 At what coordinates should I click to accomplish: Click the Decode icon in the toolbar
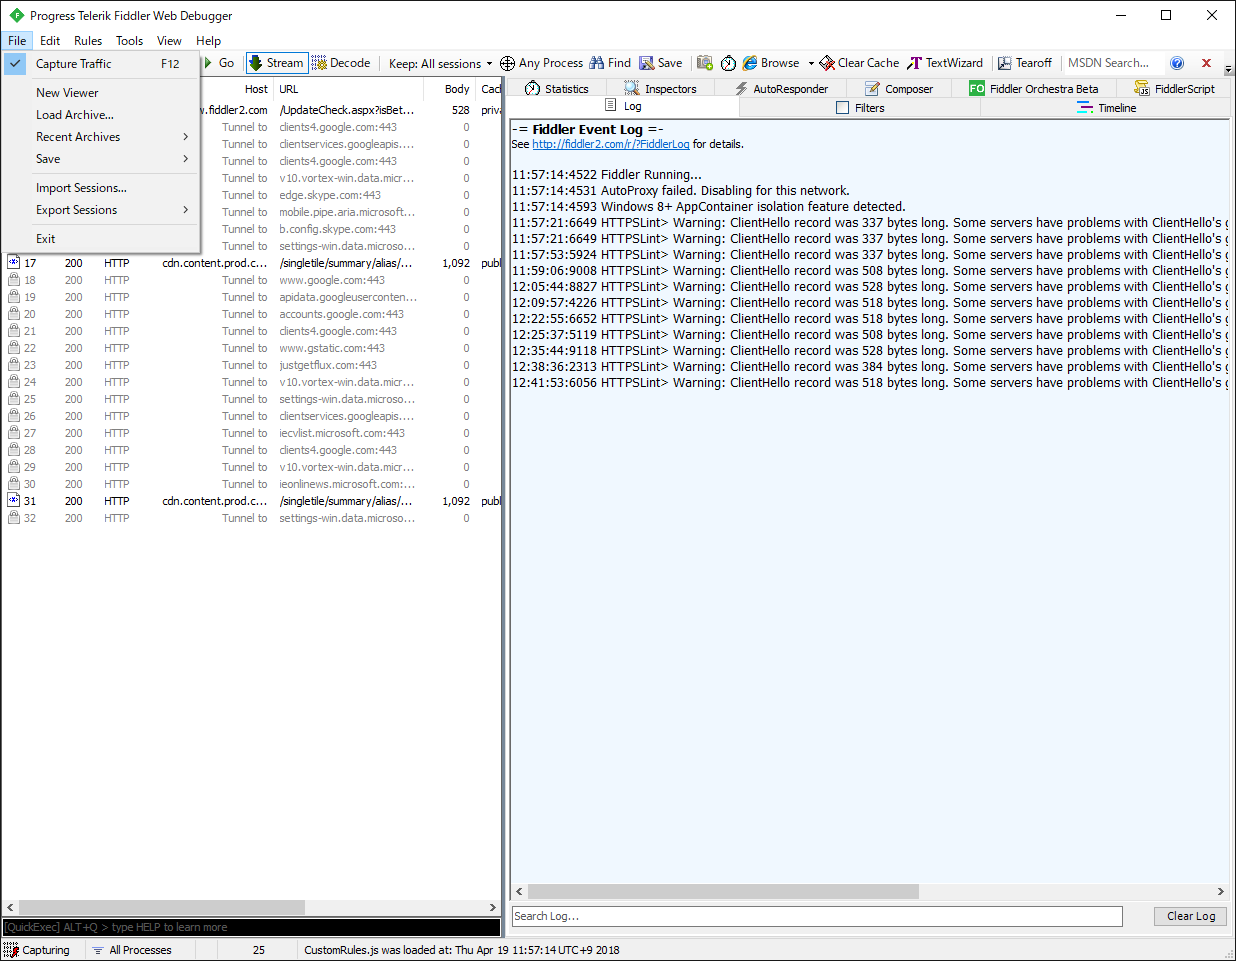342,62
